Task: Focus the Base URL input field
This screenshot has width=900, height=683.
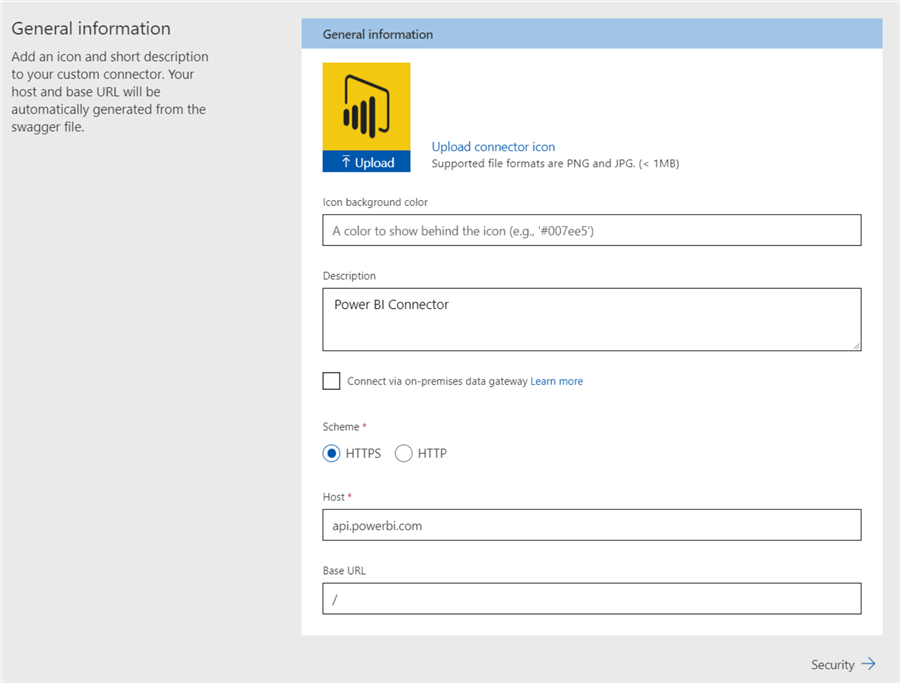Action: click(x=592, y=599)
